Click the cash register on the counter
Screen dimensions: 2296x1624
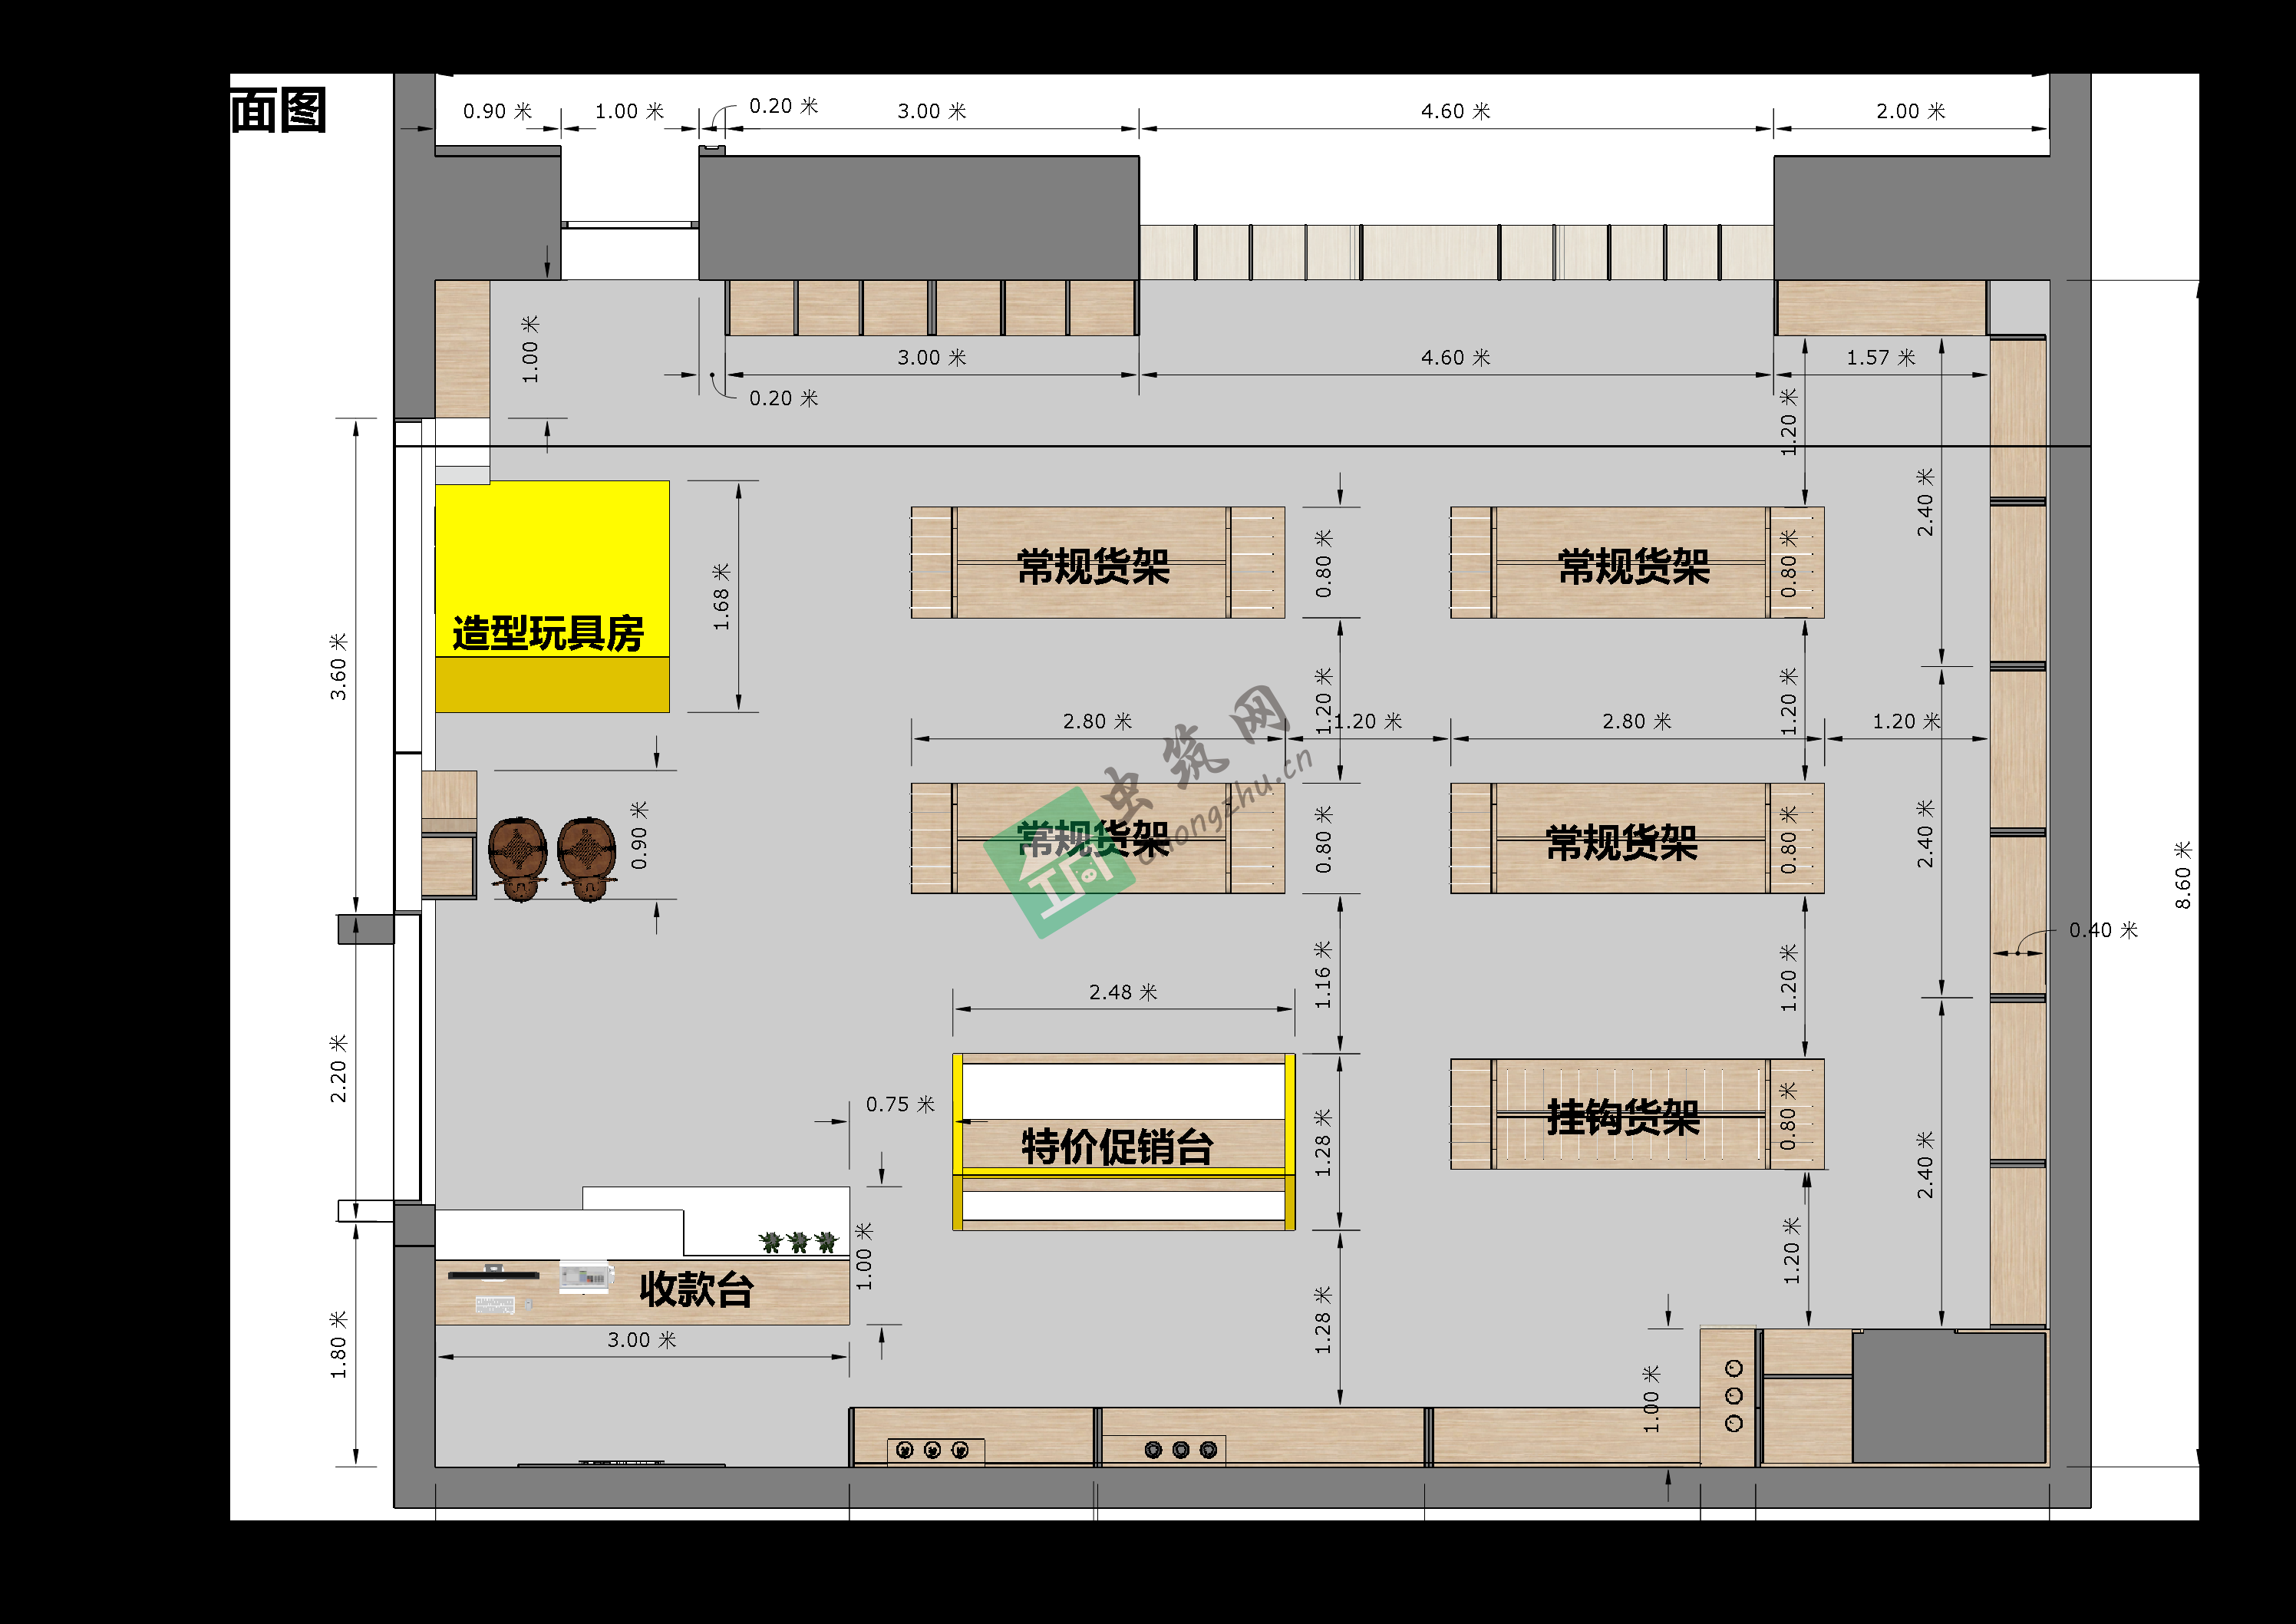(x=585, y=1276)
